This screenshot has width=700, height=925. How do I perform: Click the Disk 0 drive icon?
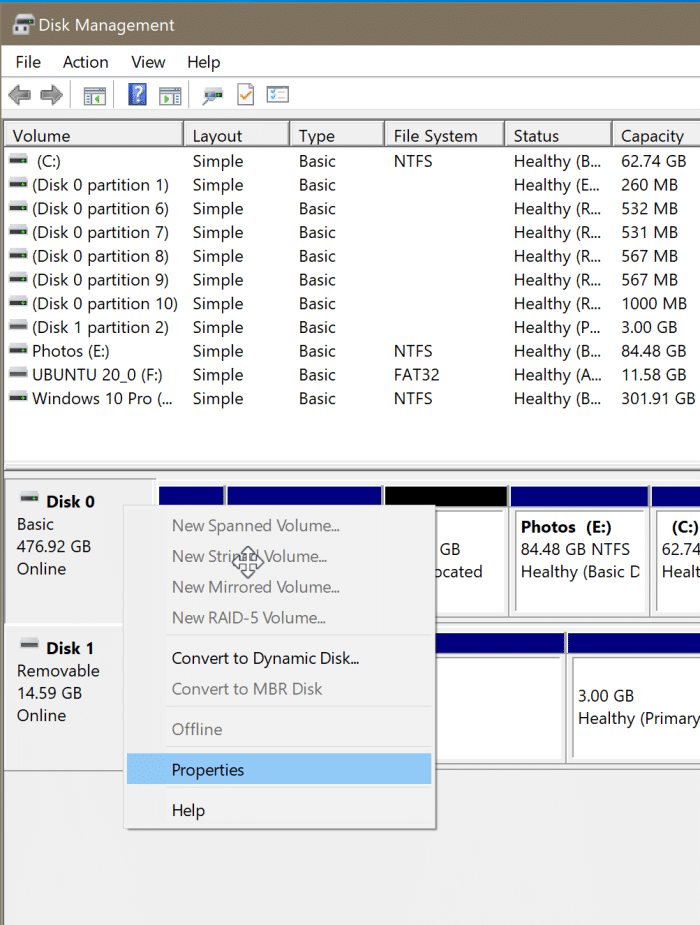pos(29,498)
